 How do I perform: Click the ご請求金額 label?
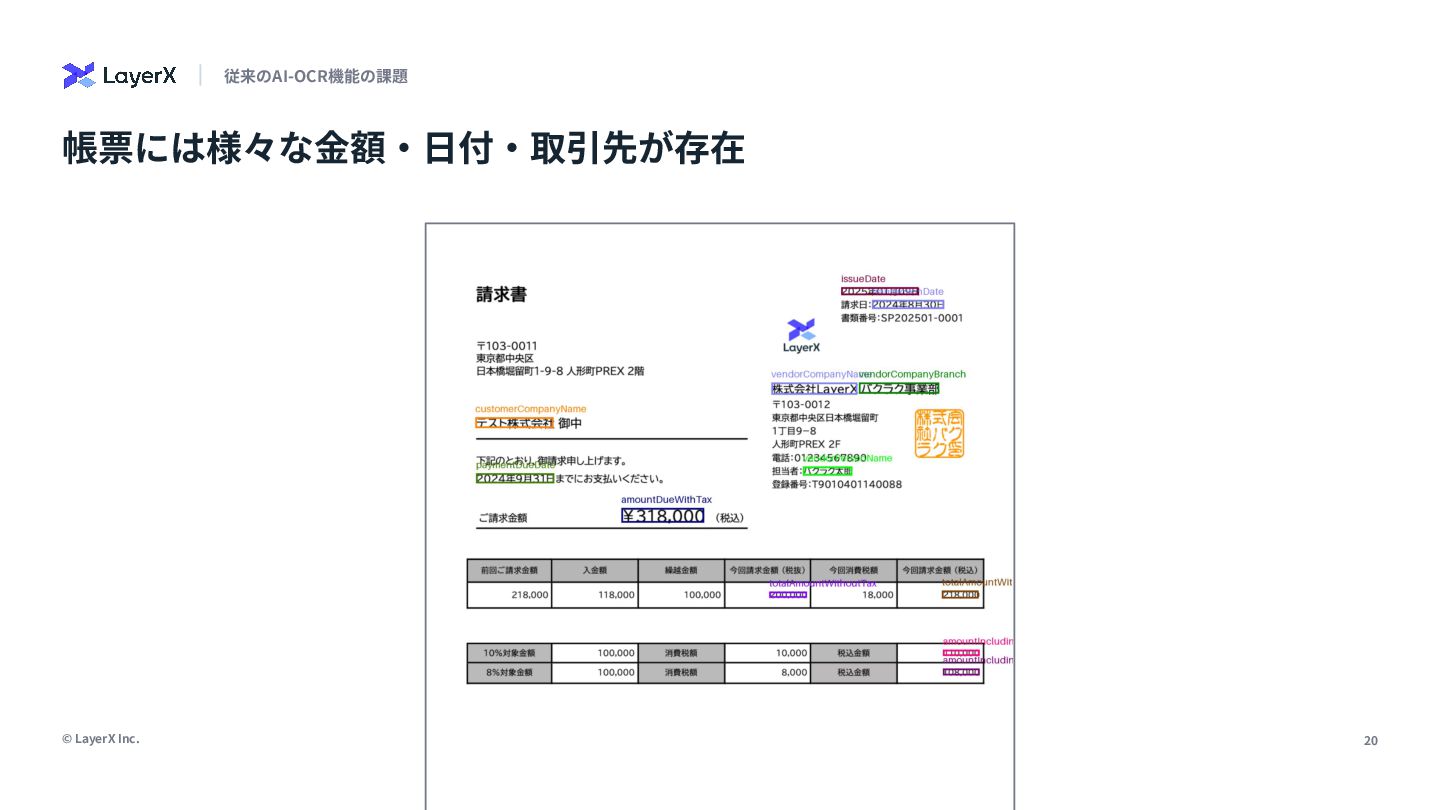coord(503,518)
